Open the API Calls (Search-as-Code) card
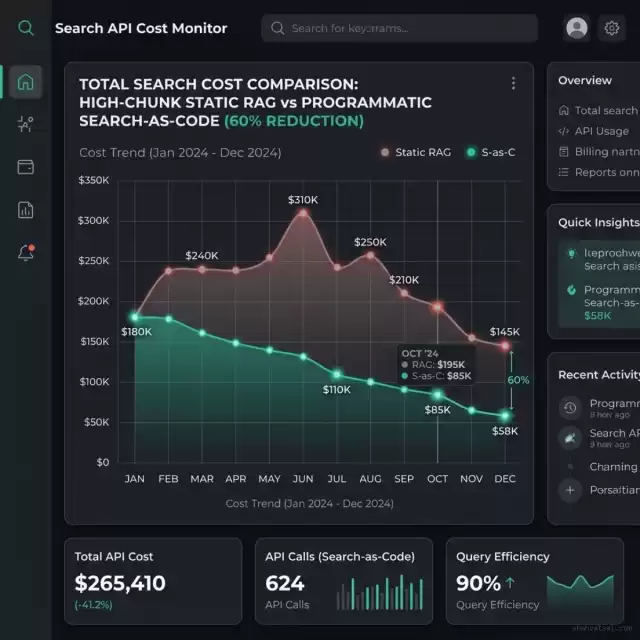 click(x=344, y=581)
